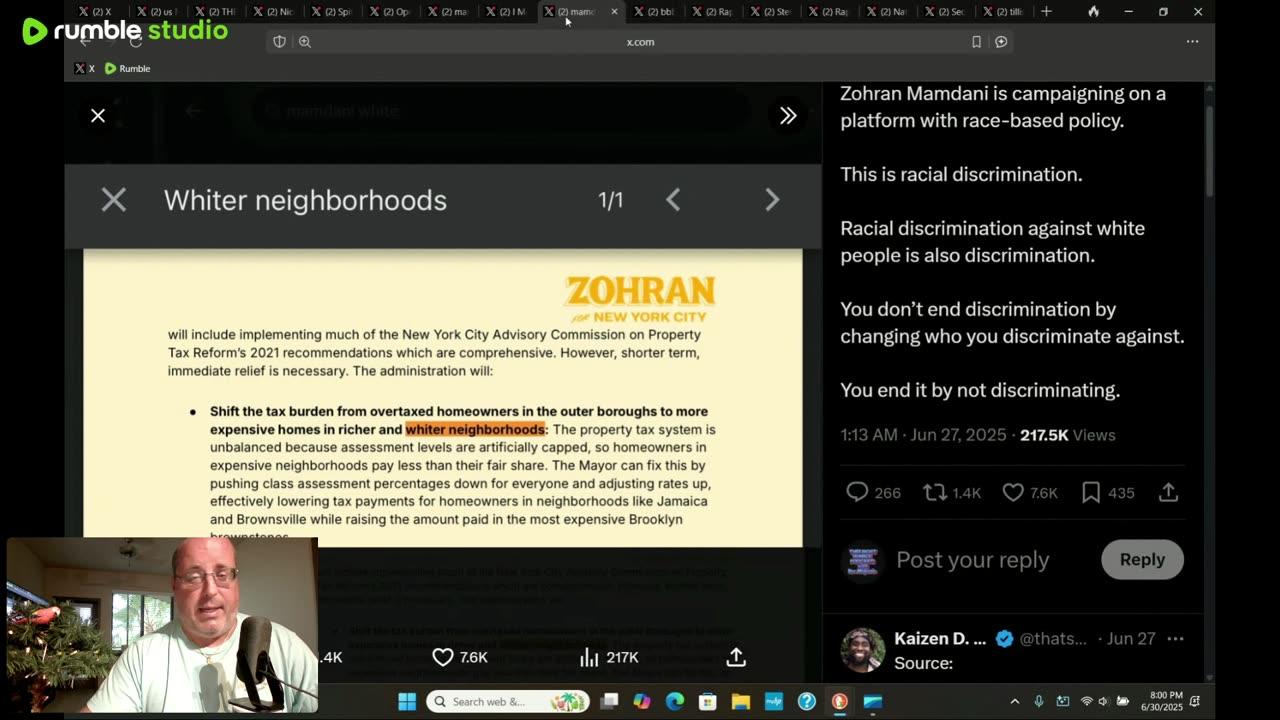This screenshot has height=720, width=1280.
Task: Open Task View on the taskbar
Action: 609,701
